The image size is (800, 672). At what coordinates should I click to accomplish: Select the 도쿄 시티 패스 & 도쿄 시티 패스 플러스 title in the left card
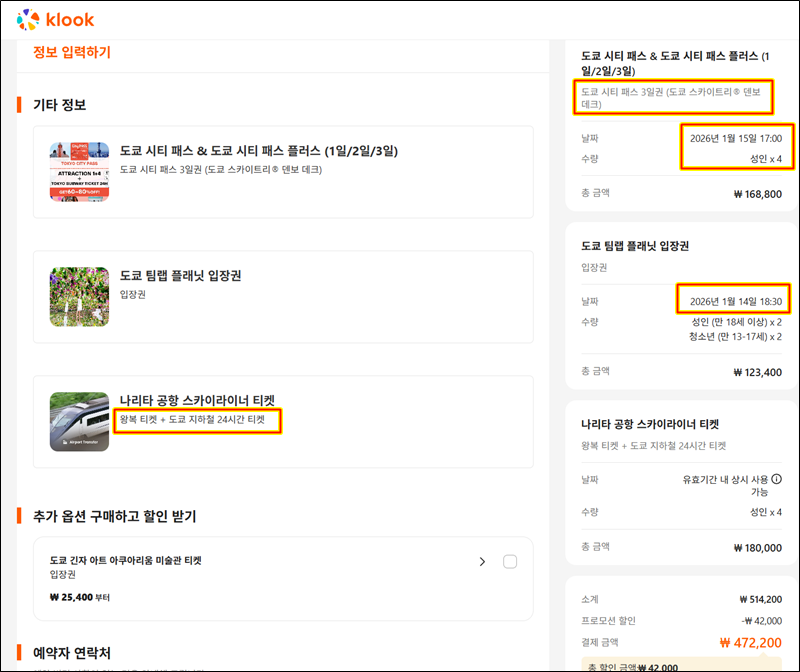click(259, 151)
